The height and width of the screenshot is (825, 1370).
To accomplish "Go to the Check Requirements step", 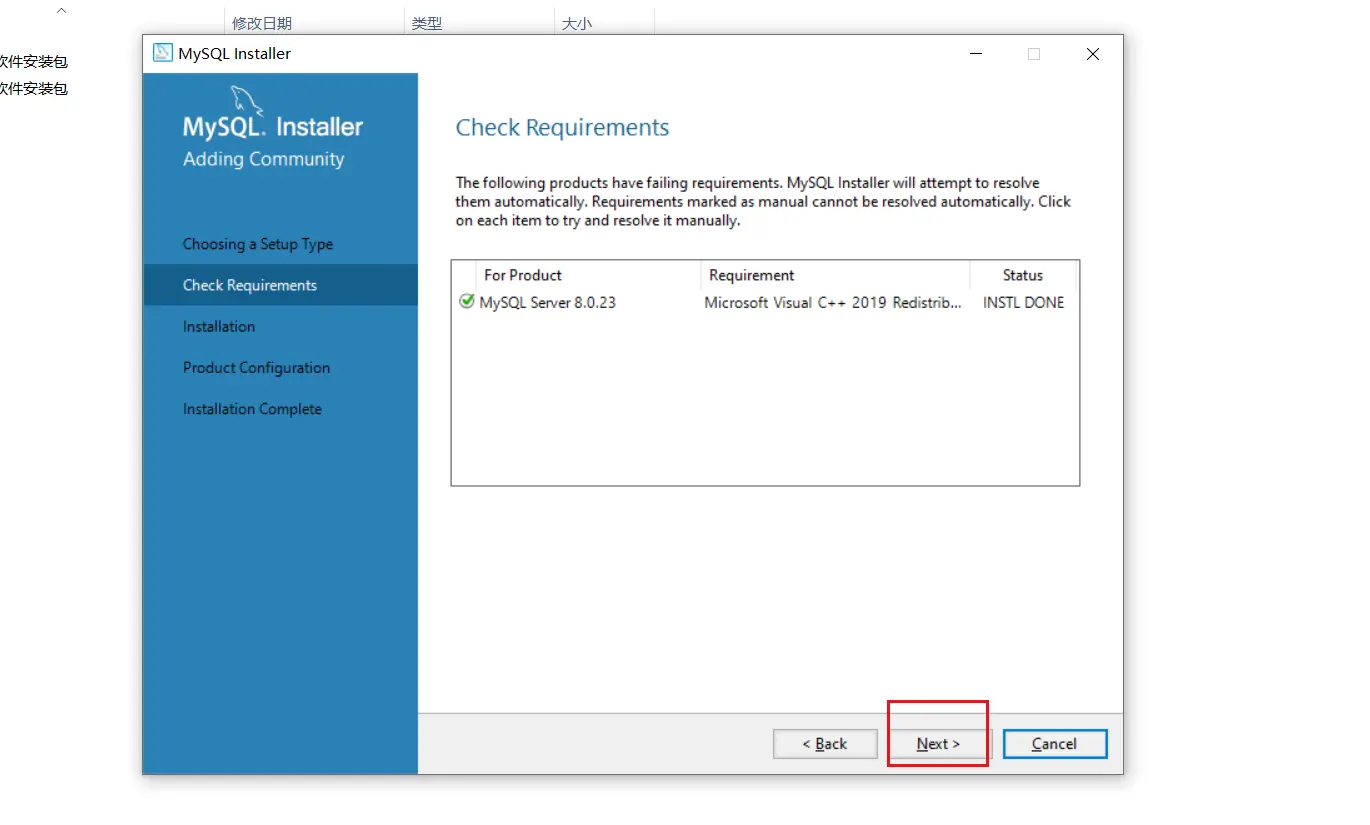I will pyautogui.click(x=249, y=285).
